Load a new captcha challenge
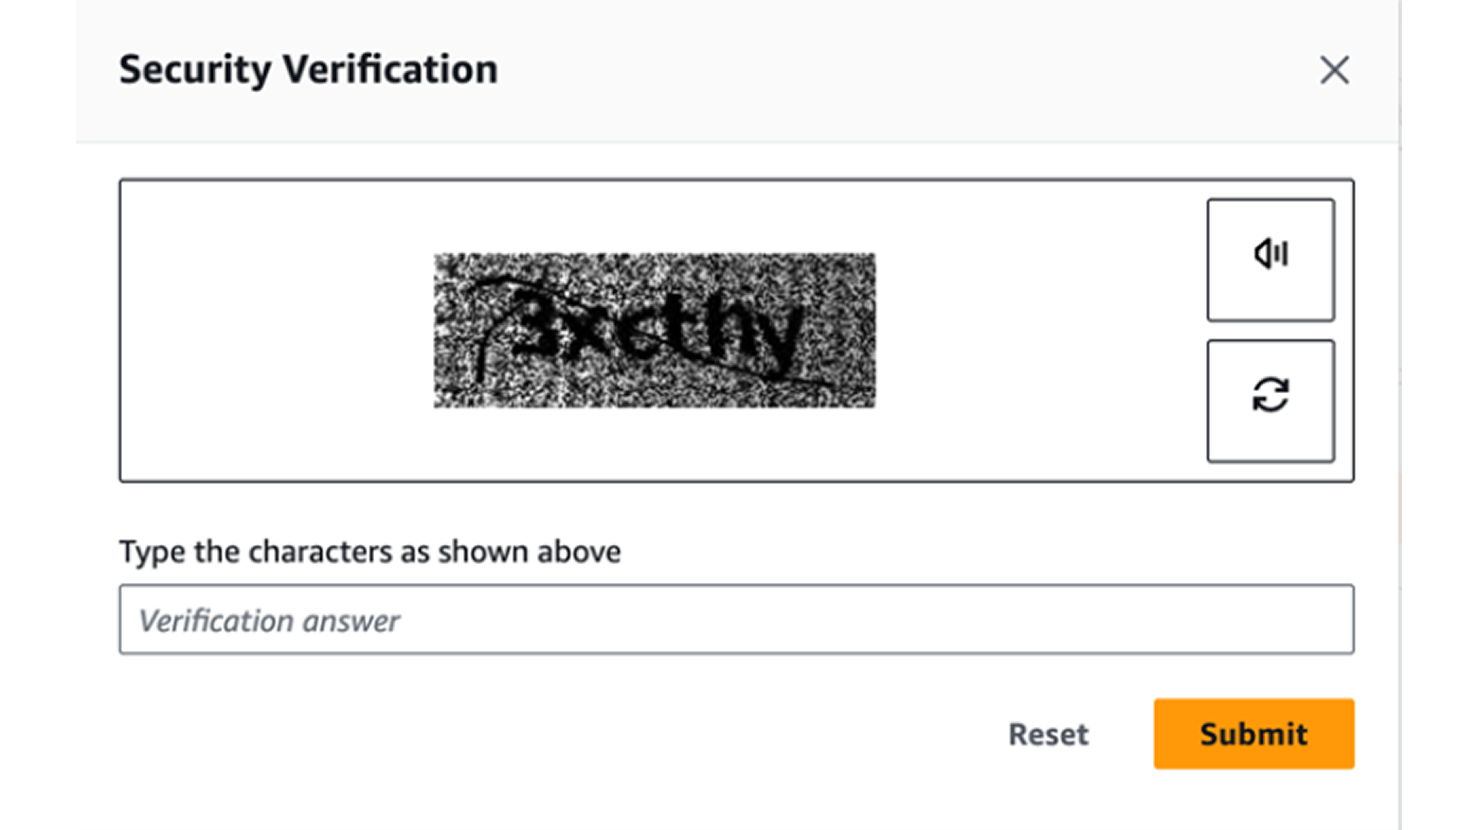The width and height of the screenshot is (1478, 830). [x=1270, y=400]
